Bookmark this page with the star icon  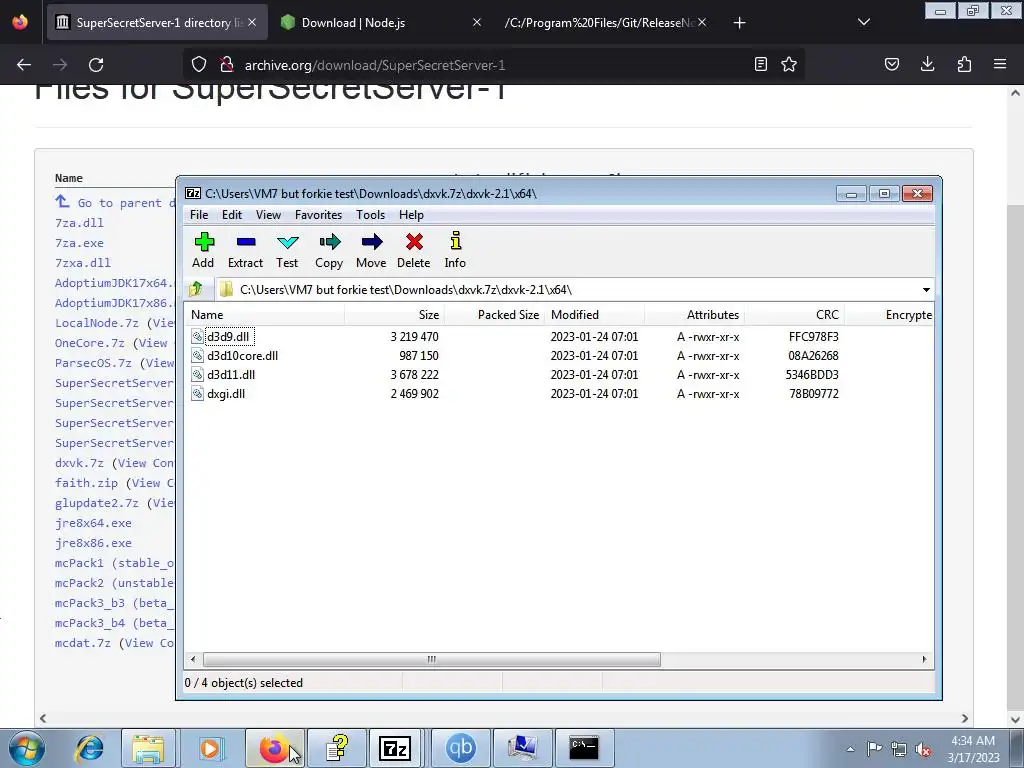[789, 64]
